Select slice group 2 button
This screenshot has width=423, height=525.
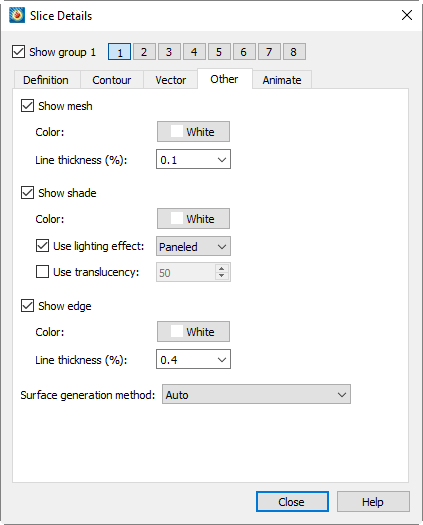(144, 52)
